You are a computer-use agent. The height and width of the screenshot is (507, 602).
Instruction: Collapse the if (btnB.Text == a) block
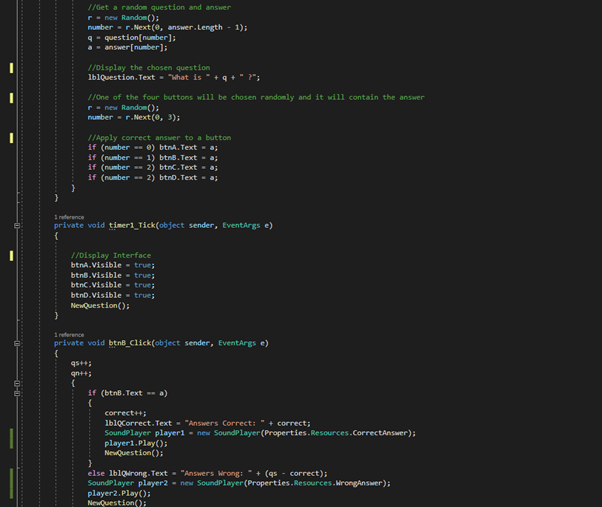point(17,393)
